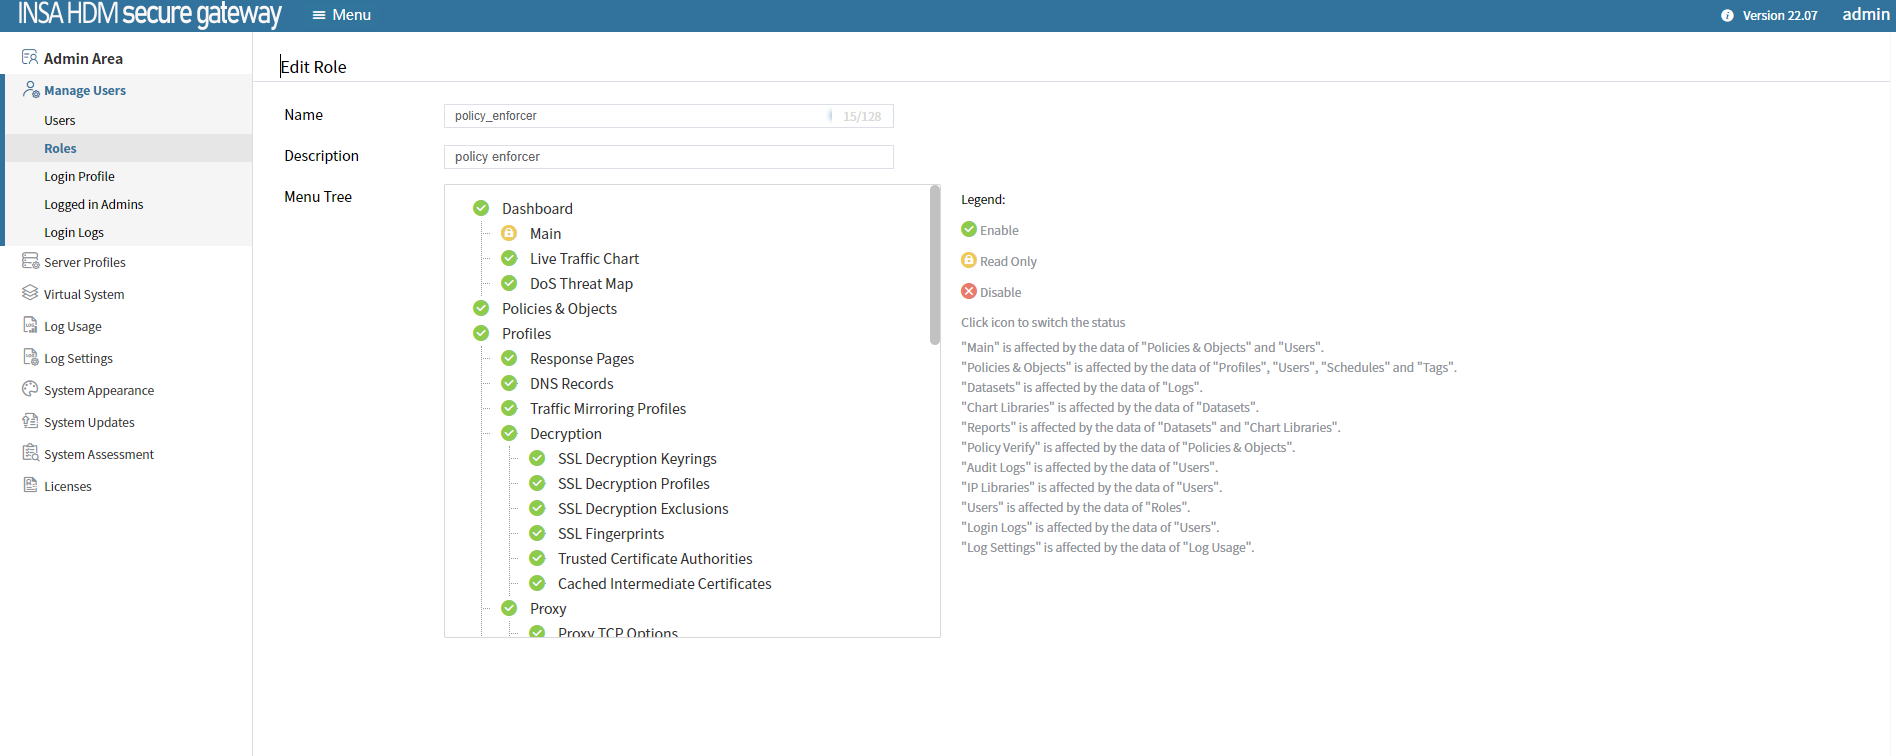
Task: Click the System Assessment icon
Action: pyautogui.click(x=30, y=454)
